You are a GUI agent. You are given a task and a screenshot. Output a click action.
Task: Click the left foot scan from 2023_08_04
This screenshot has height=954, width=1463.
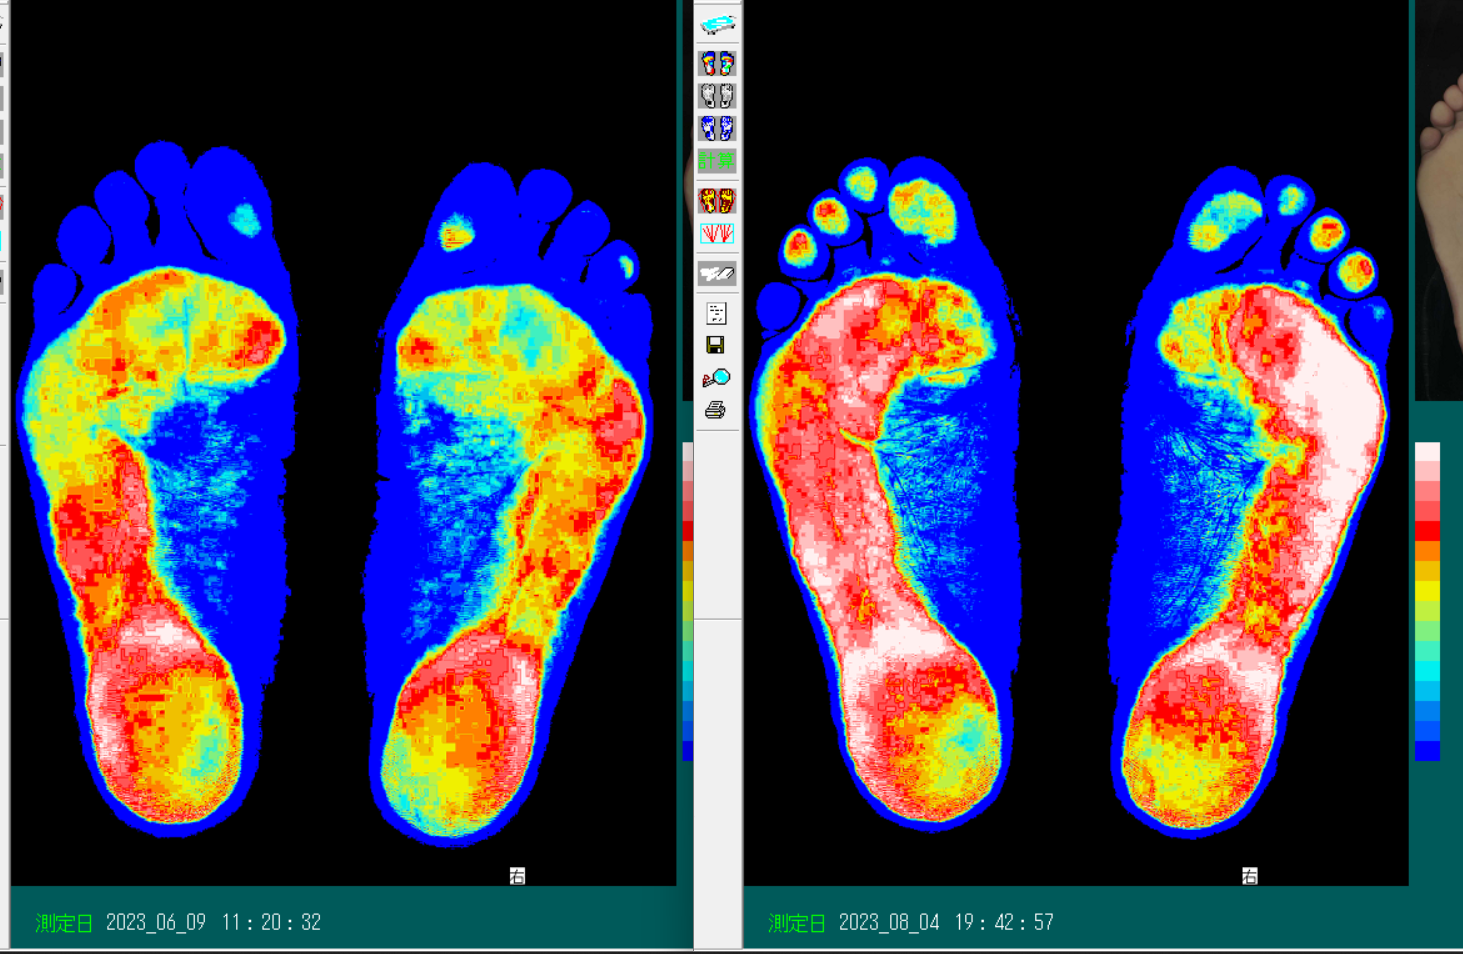887,494
